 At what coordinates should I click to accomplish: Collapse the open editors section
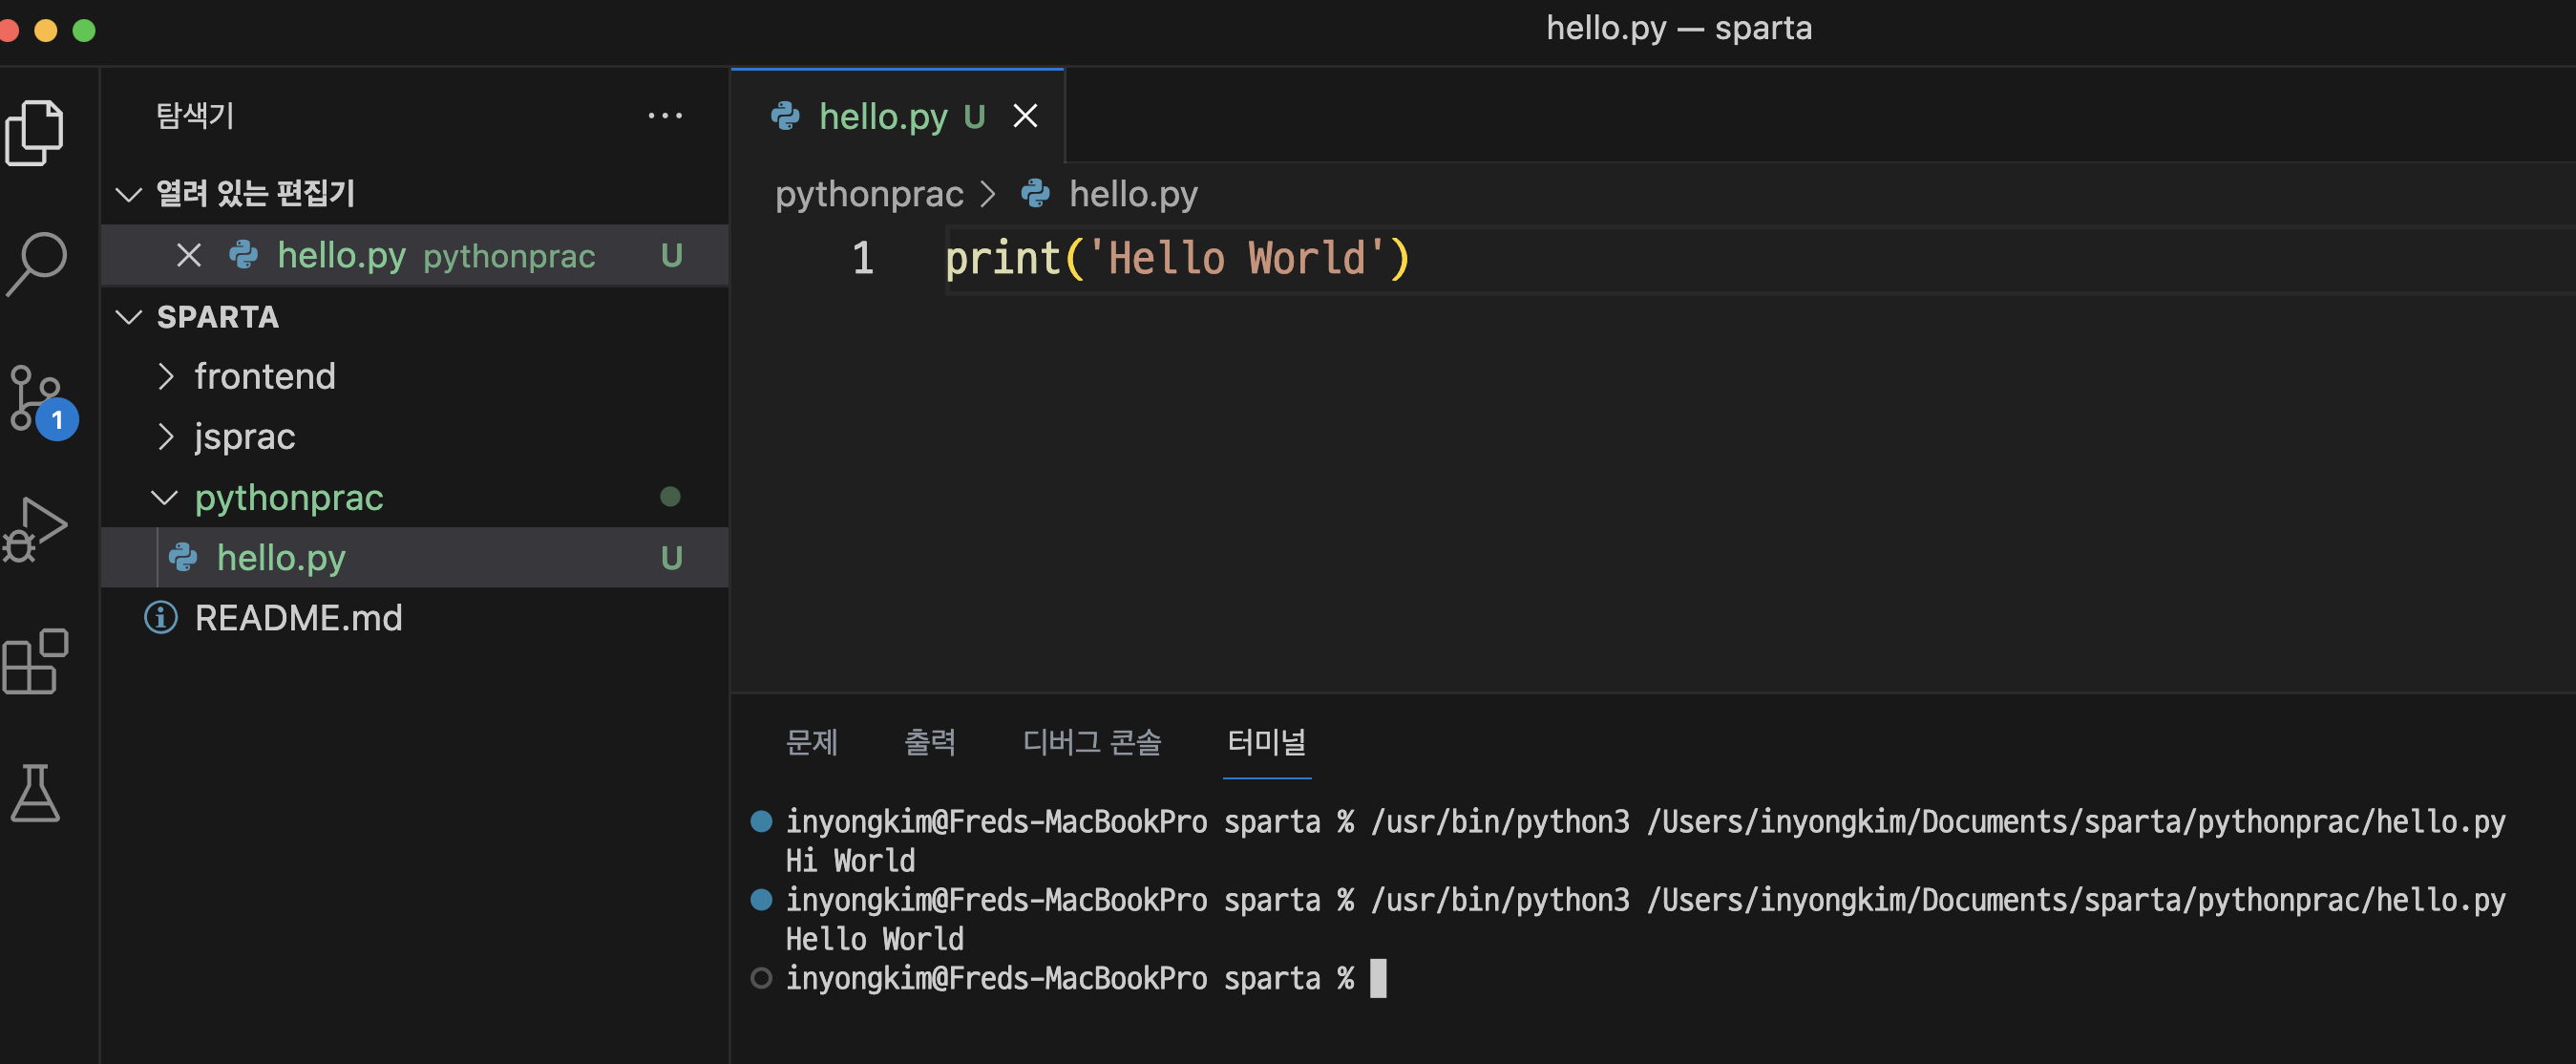click(x=129, y=194)
